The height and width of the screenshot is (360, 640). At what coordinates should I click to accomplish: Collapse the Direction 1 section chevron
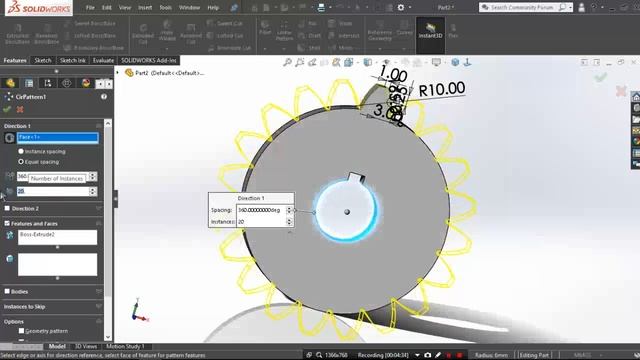point(99,126)
